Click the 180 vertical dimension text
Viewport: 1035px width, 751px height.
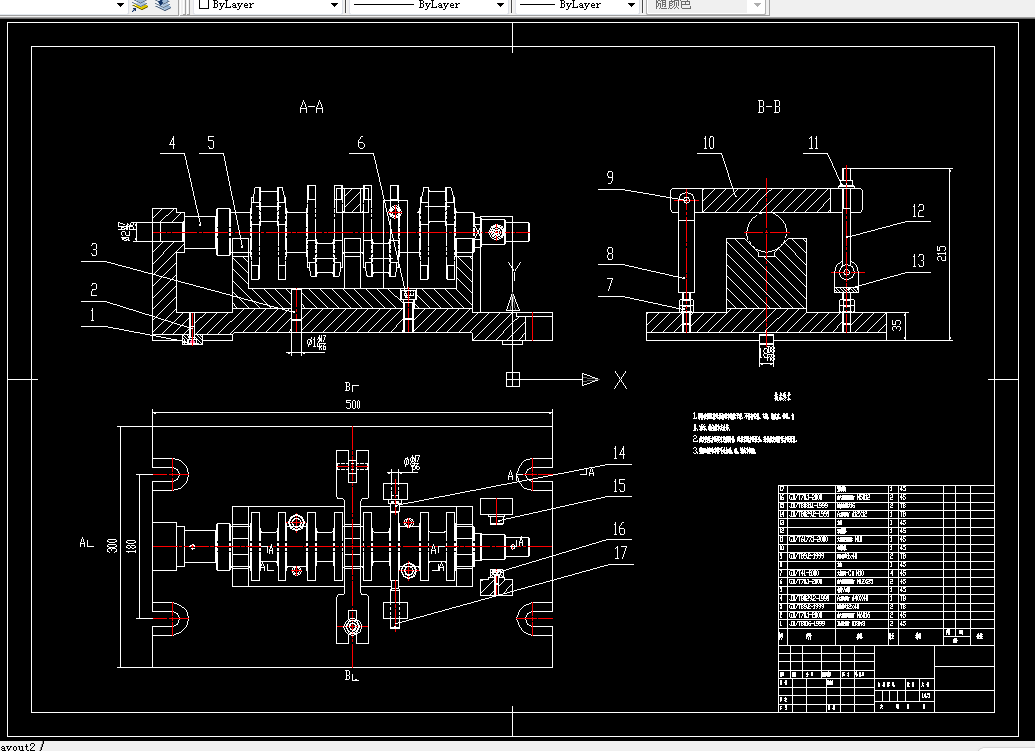tap(131, 546)
